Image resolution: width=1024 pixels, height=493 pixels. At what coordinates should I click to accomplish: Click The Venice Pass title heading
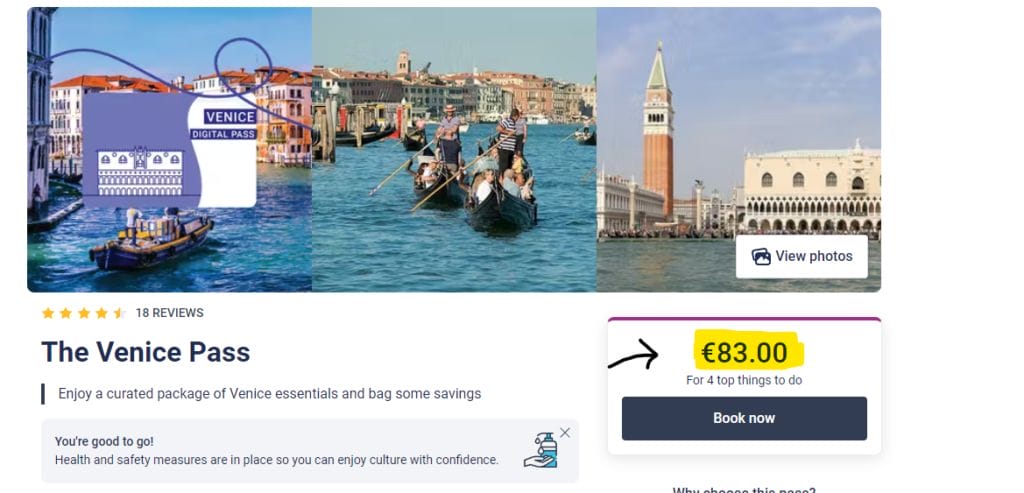[146, 352]
